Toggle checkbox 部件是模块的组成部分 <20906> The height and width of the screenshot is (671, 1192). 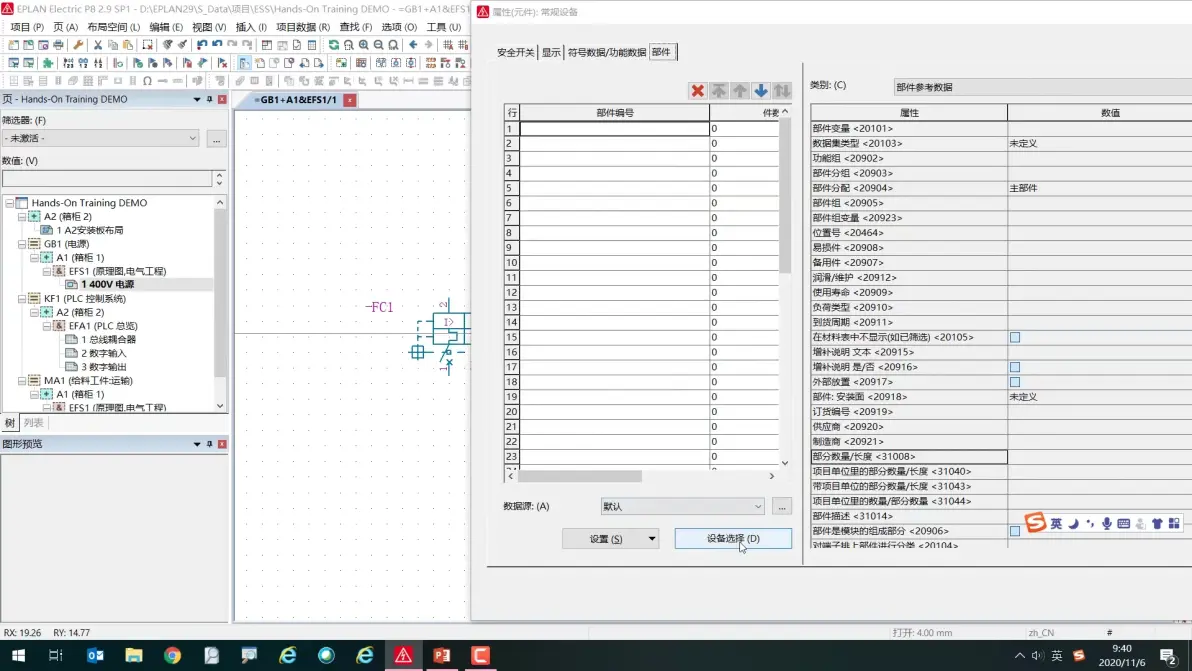pos(1015,531)
